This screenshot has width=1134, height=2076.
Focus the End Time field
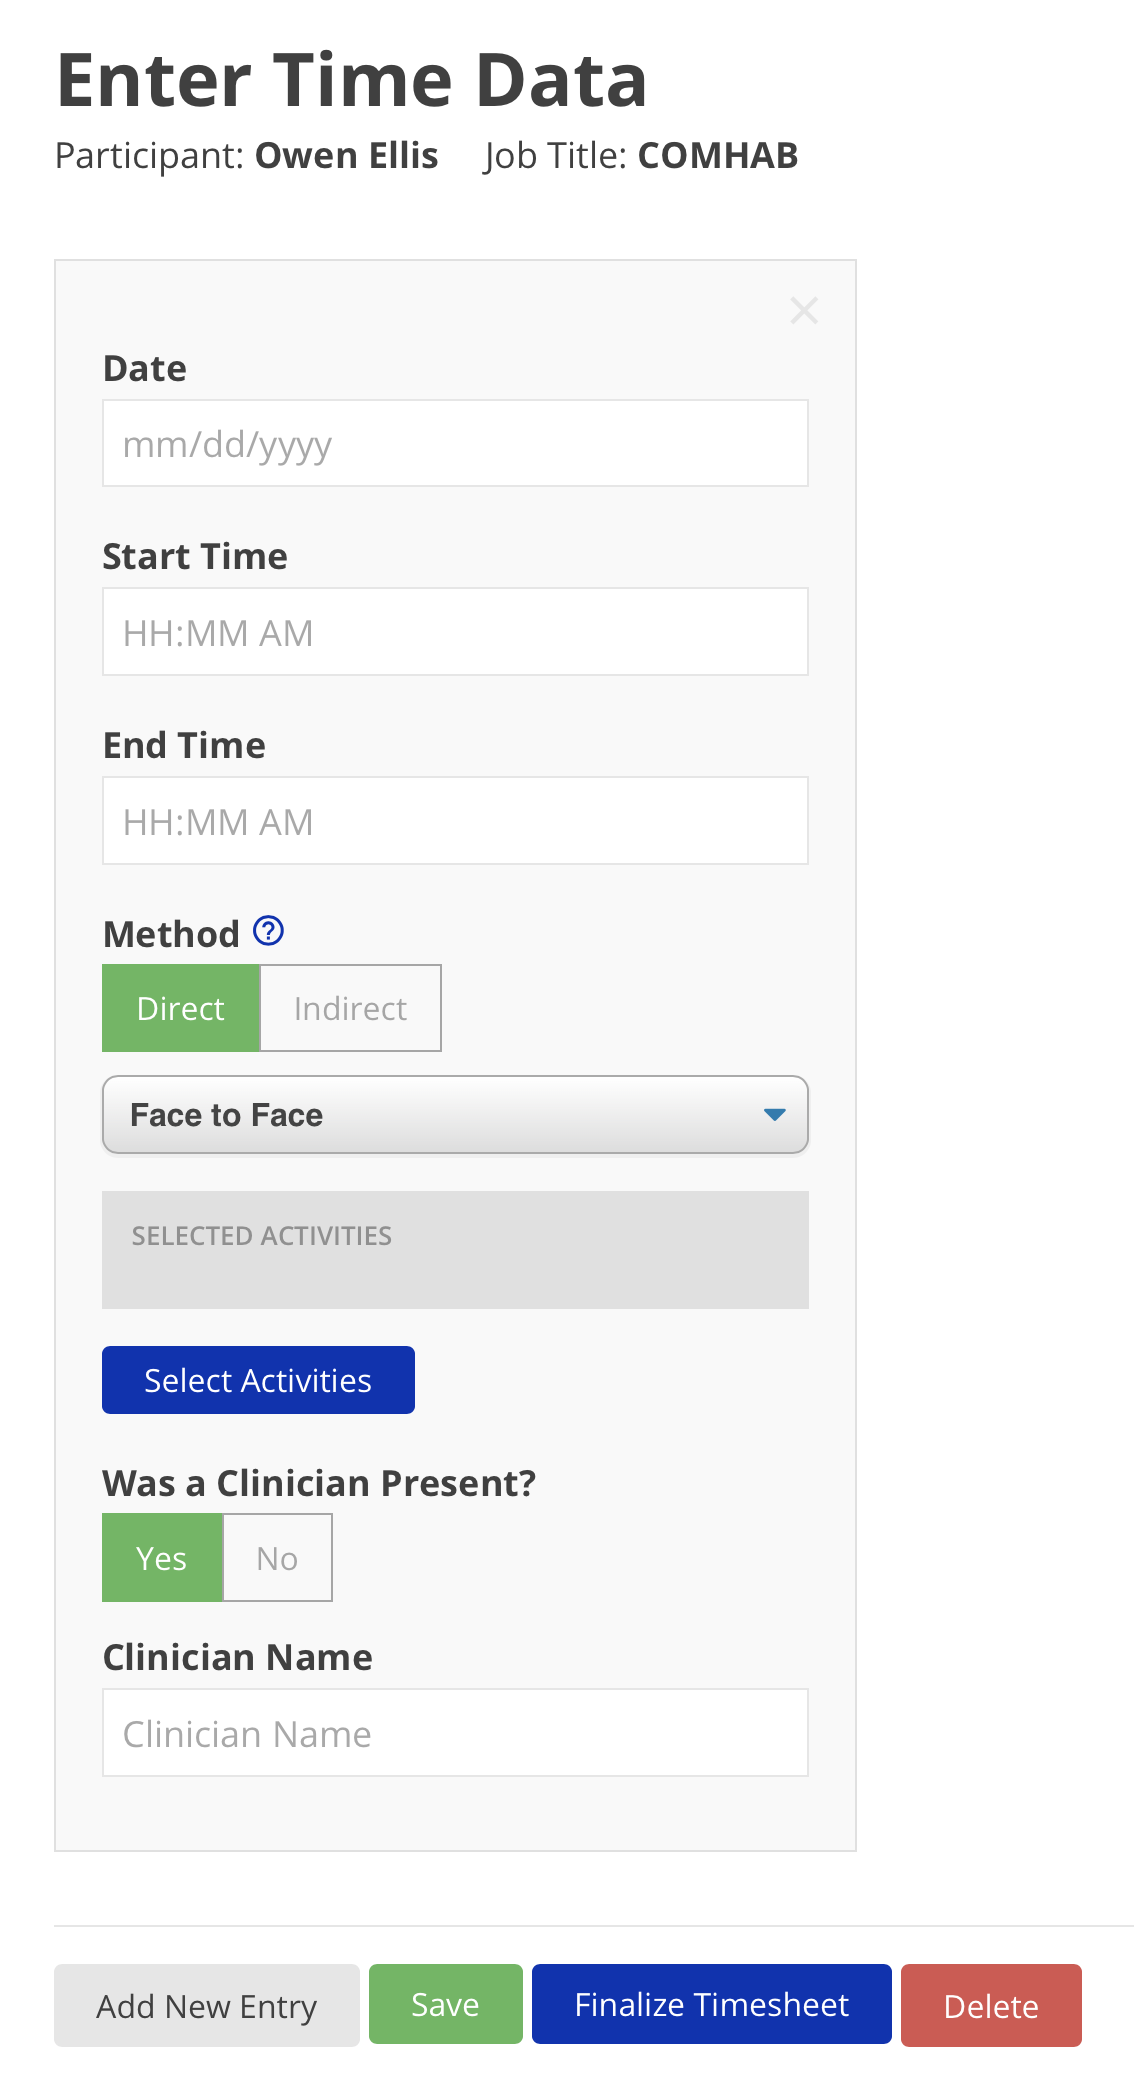[x=455, y=821]
